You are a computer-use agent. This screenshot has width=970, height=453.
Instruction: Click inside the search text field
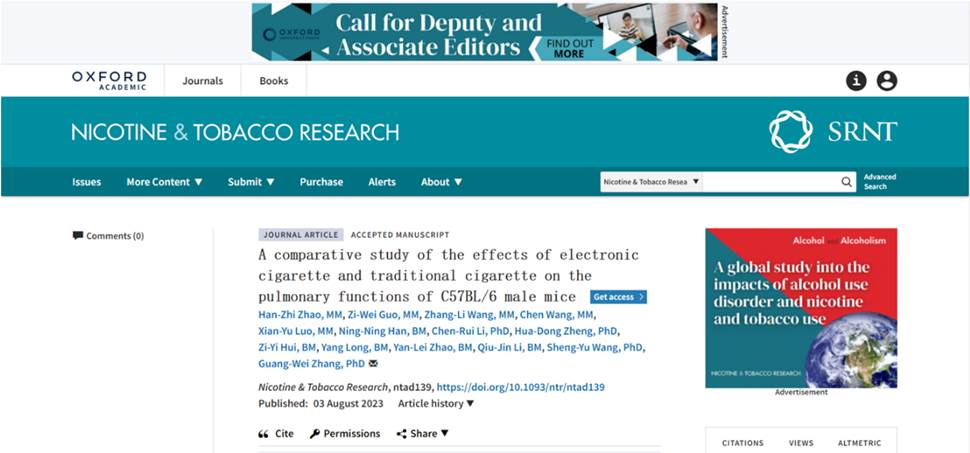pyautogui.click(x=770, y=182)
